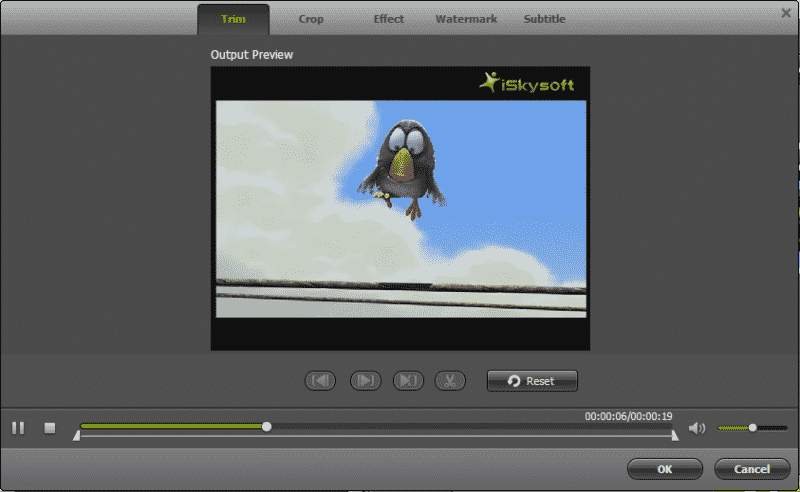The width and height of the screenshot is (800, 492).
Task: Mute audio with the speaker icon
Action: 697,428
